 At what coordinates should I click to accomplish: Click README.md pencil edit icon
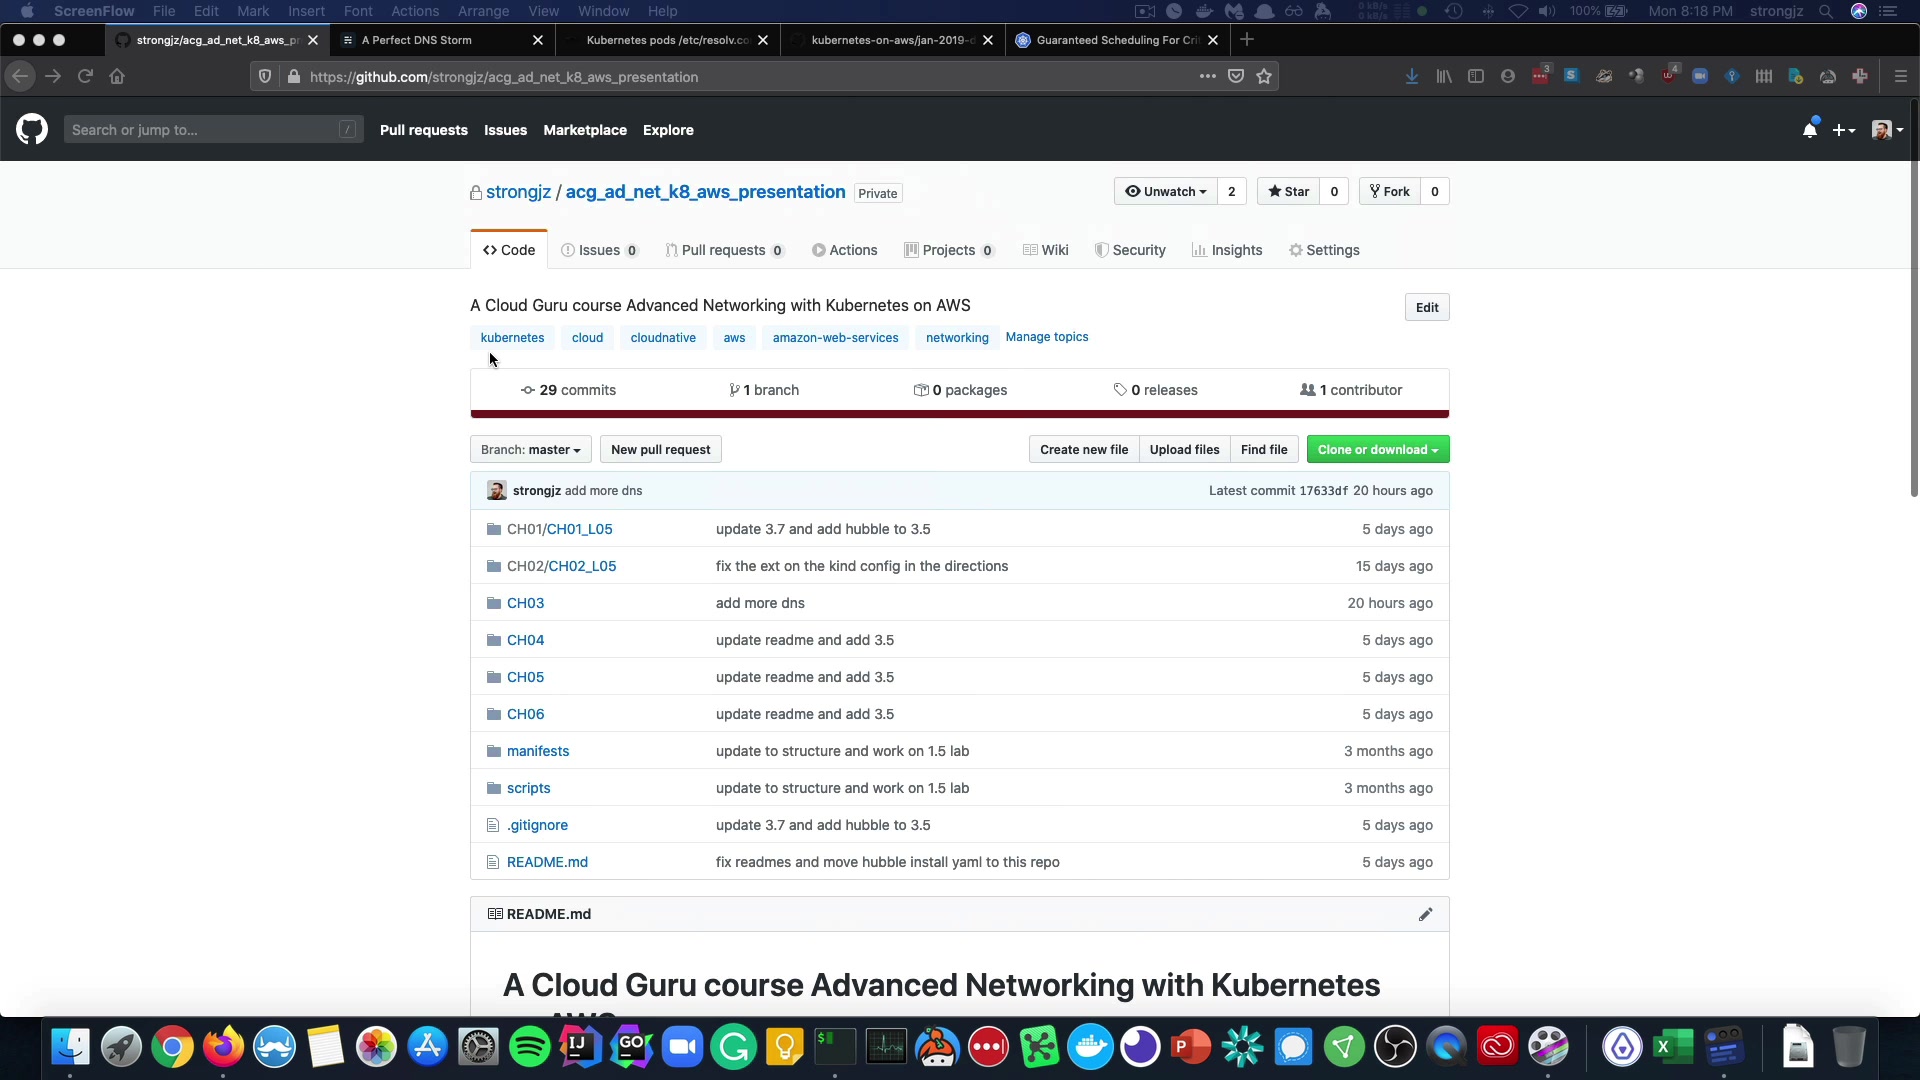point(1425,914)
